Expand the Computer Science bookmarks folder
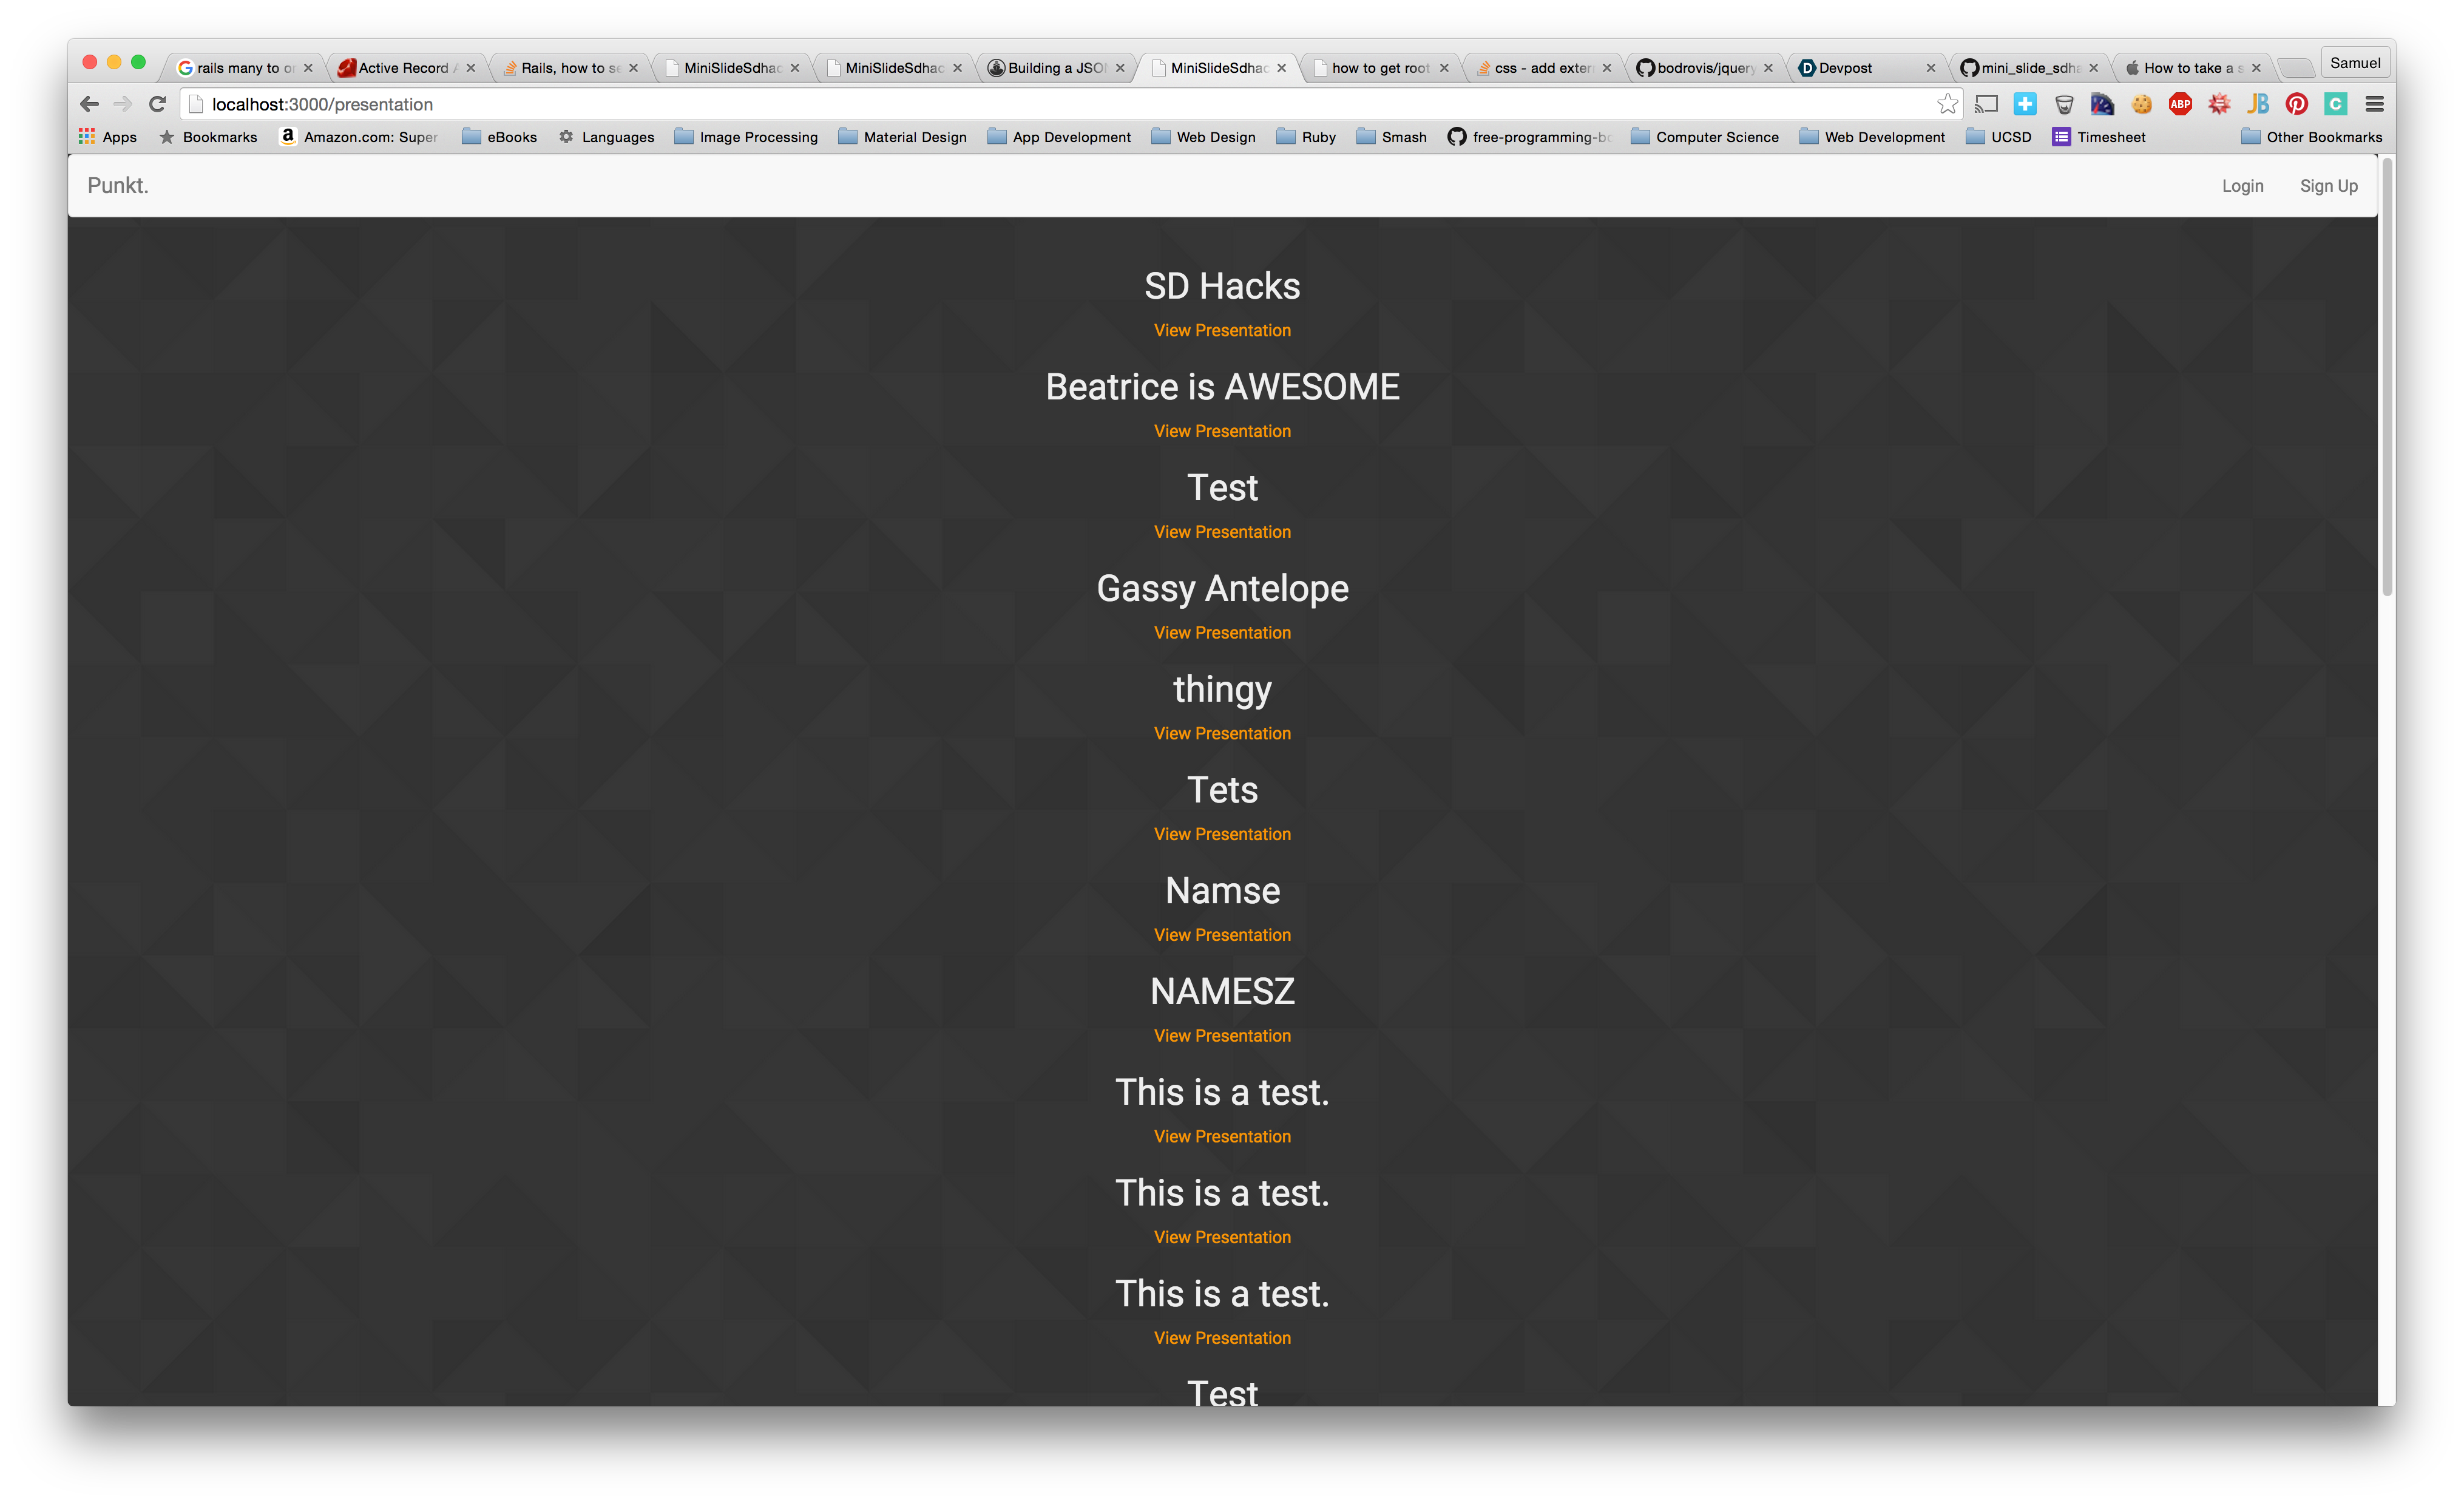The image size is (2464, 1503). [1705, 137]
